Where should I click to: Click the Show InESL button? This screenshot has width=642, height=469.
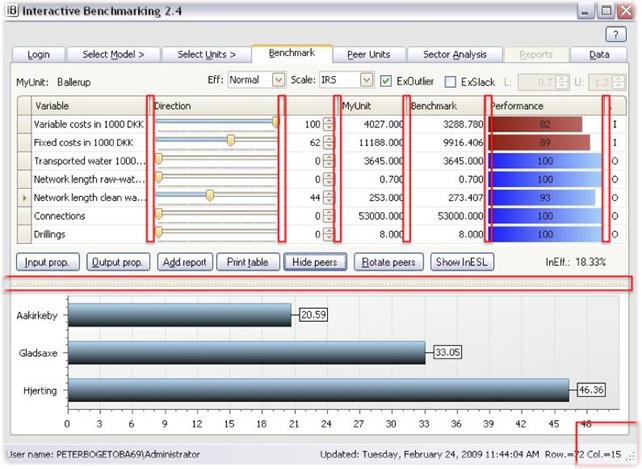pos(462,262)
